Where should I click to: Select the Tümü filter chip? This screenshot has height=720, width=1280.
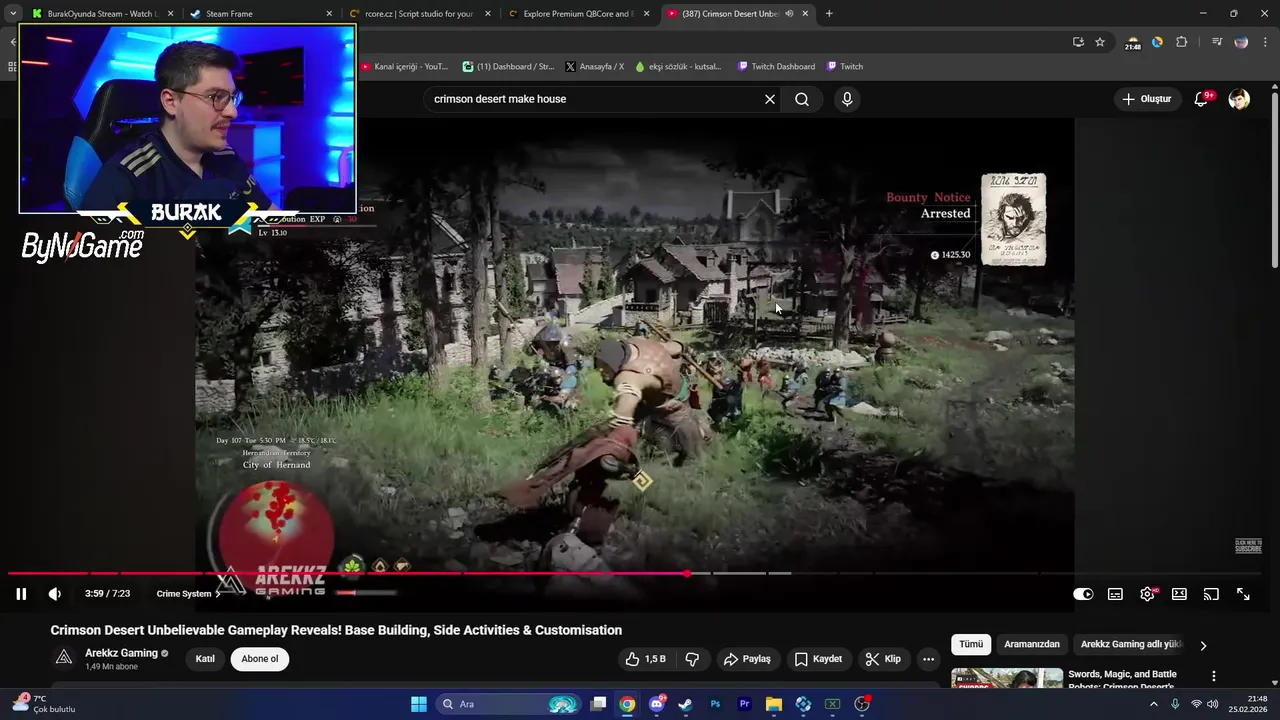tap(971, 645)
